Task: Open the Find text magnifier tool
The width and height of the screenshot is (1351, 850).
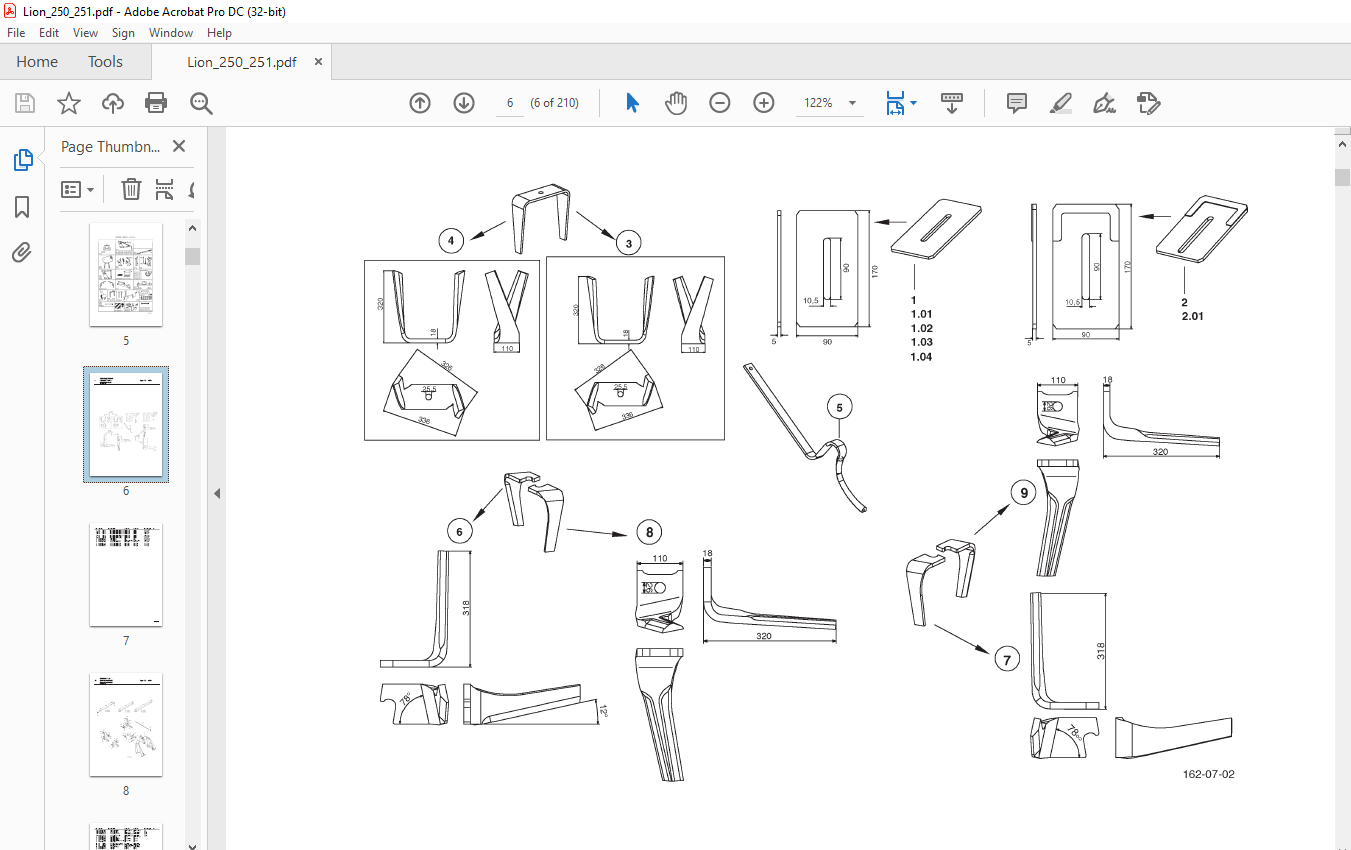Action: pyautogui.click(x=201, y=103)
